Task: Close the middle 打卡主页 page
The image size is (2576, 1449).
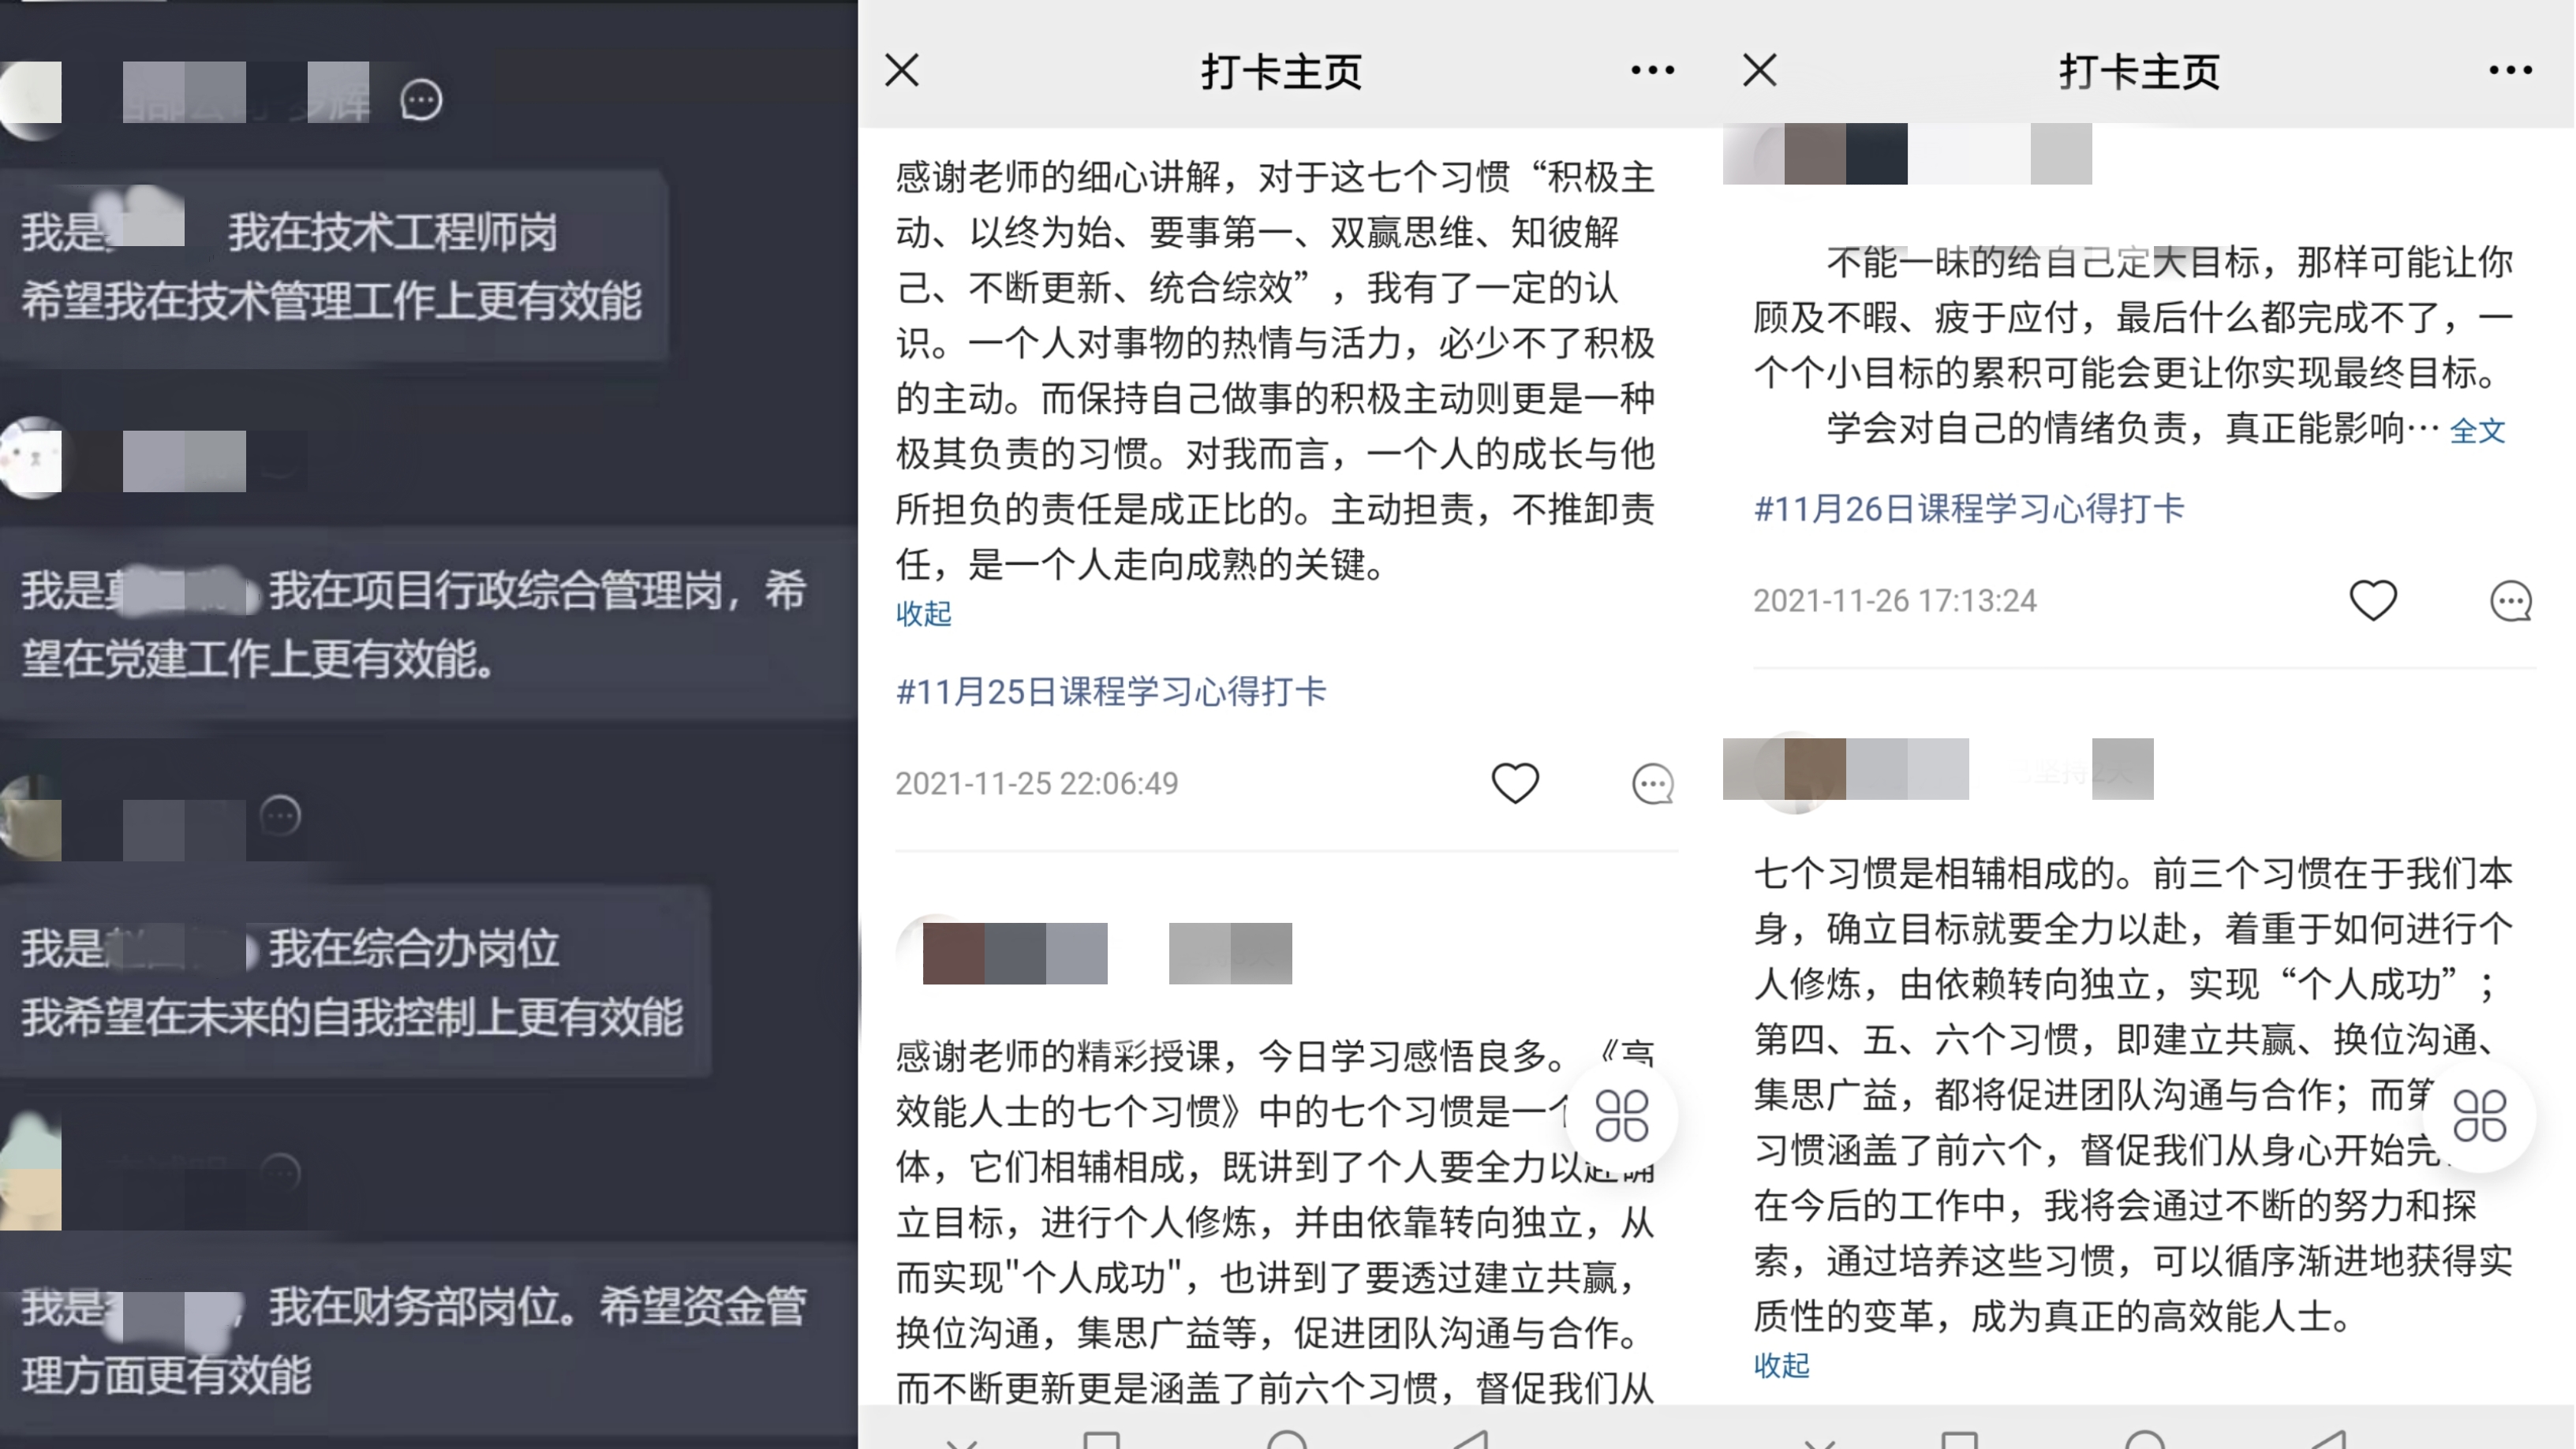Action: (902, 70)
